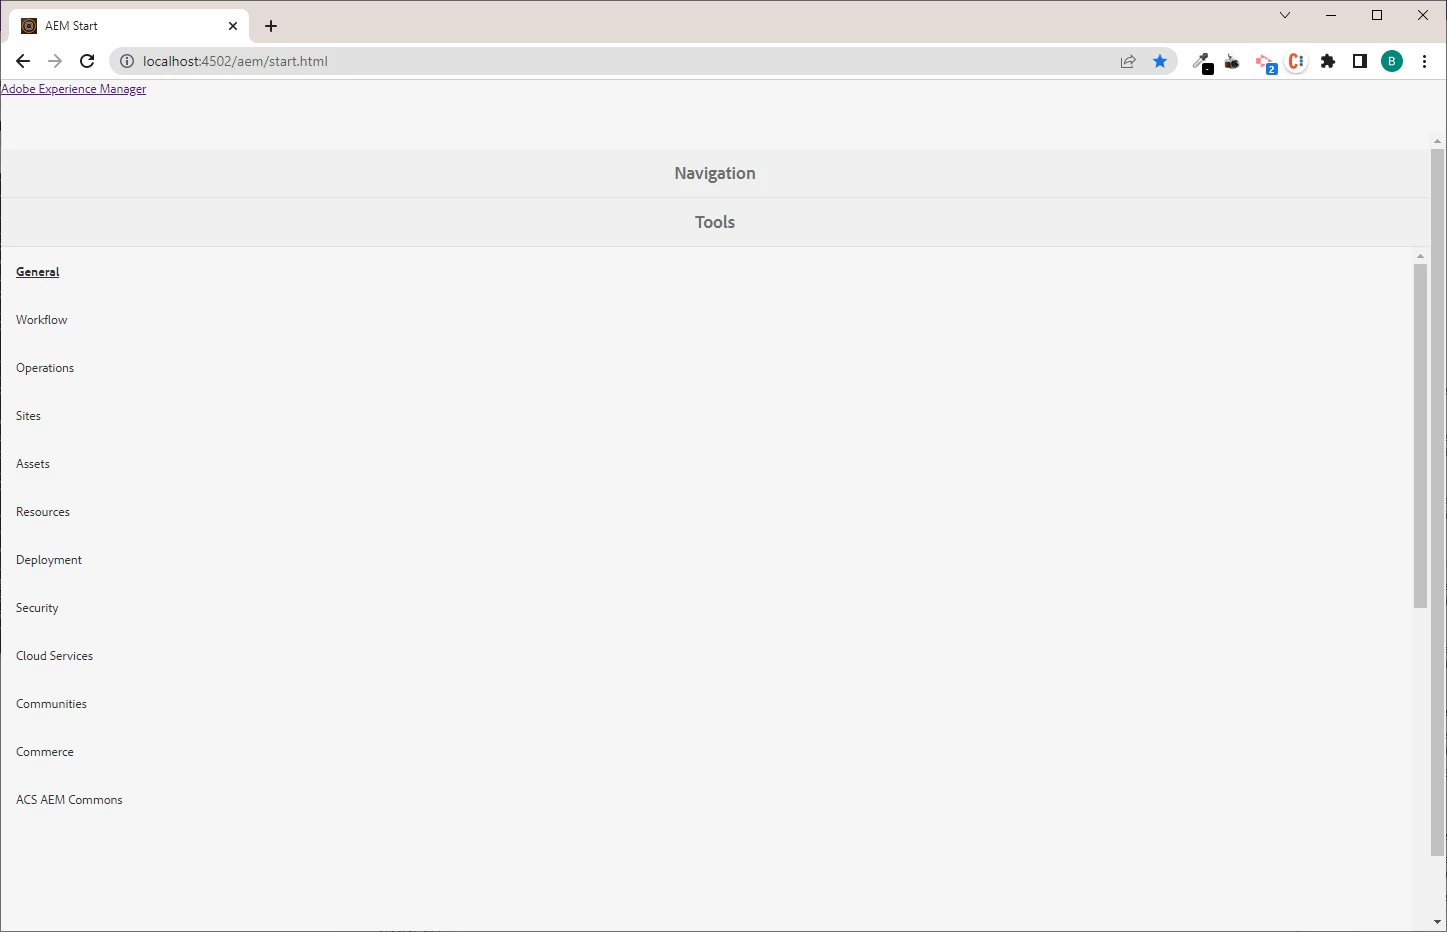Open the browser side panel
Screen dimensions: 1447x932
pos(1360,61)
